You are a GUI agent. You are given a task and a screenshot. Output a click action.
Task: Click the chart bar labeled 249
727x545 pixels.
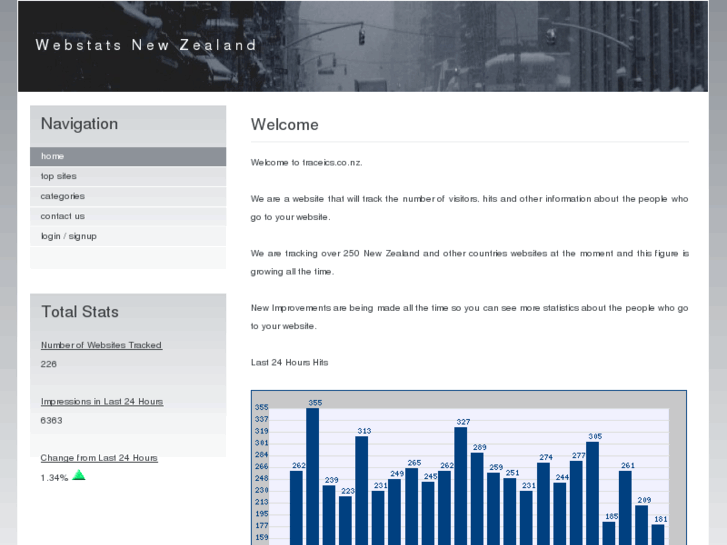click(395, 512)
